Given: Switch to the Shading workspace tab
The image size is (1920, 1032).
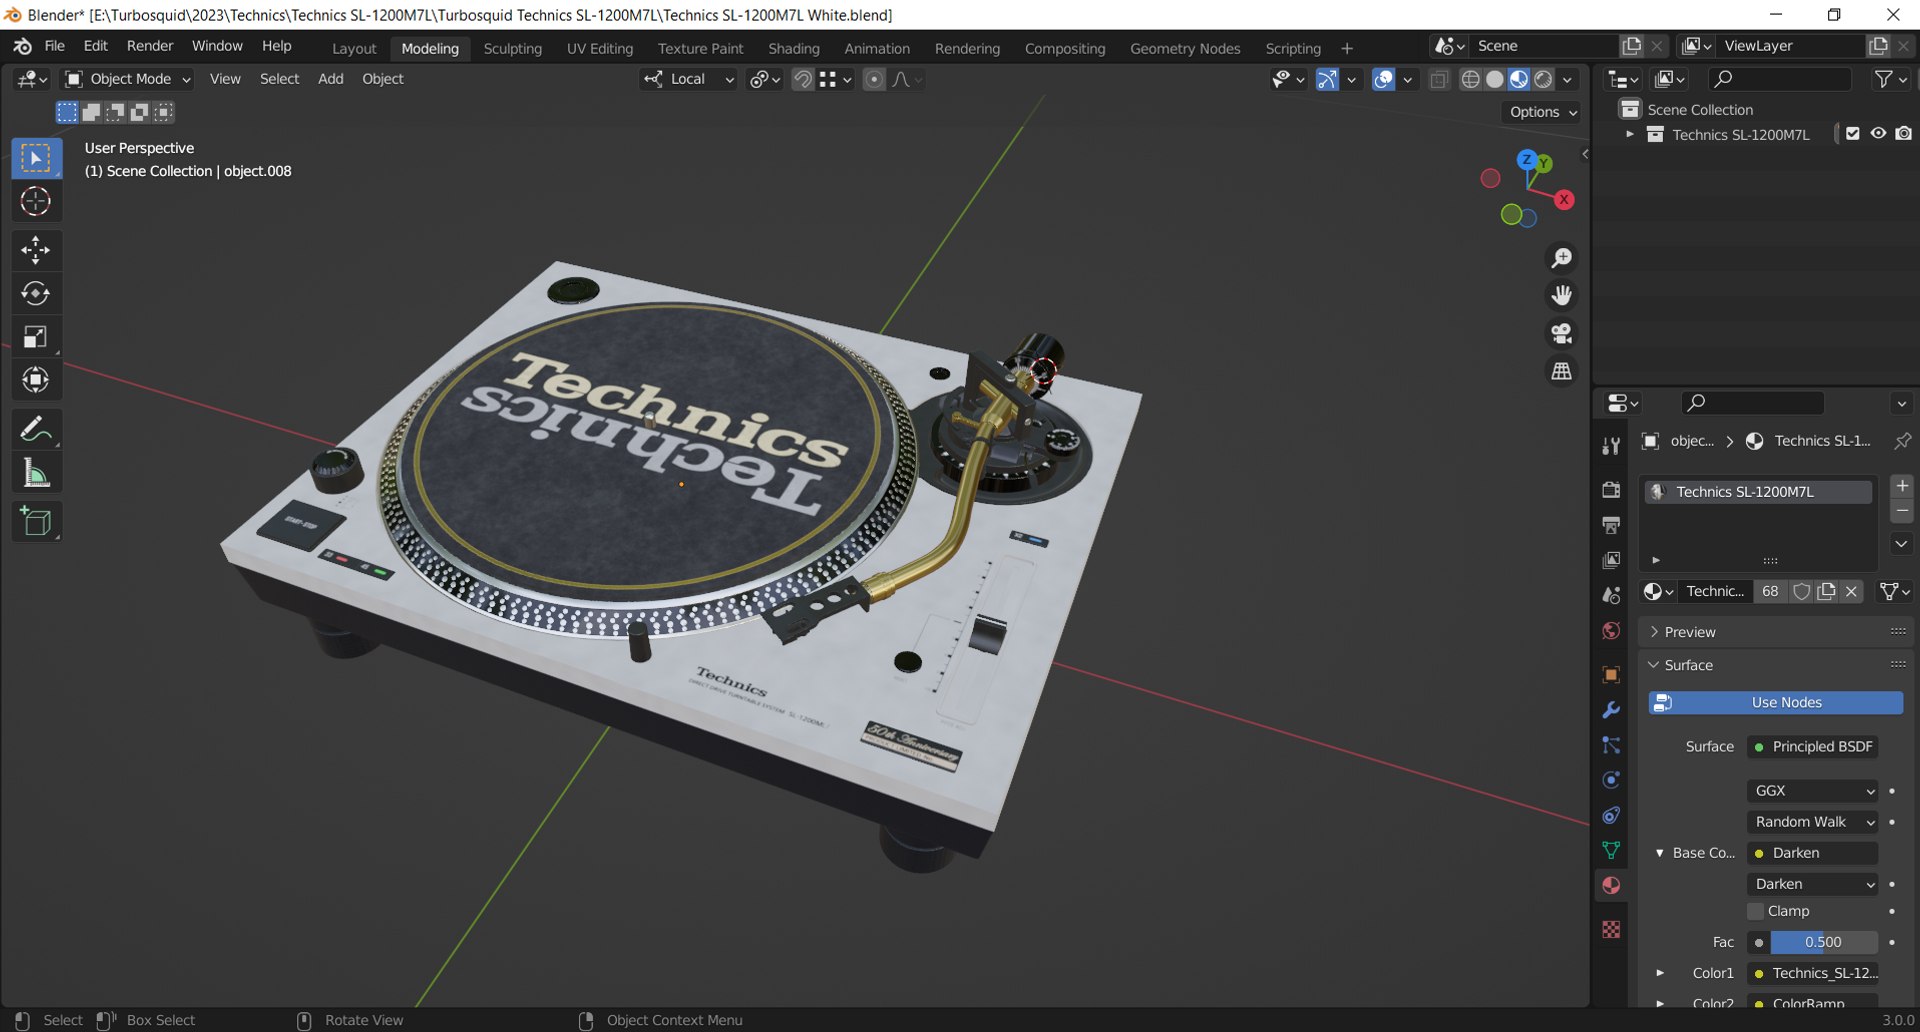Looking at the screenshot, I should tap(794, 48).
